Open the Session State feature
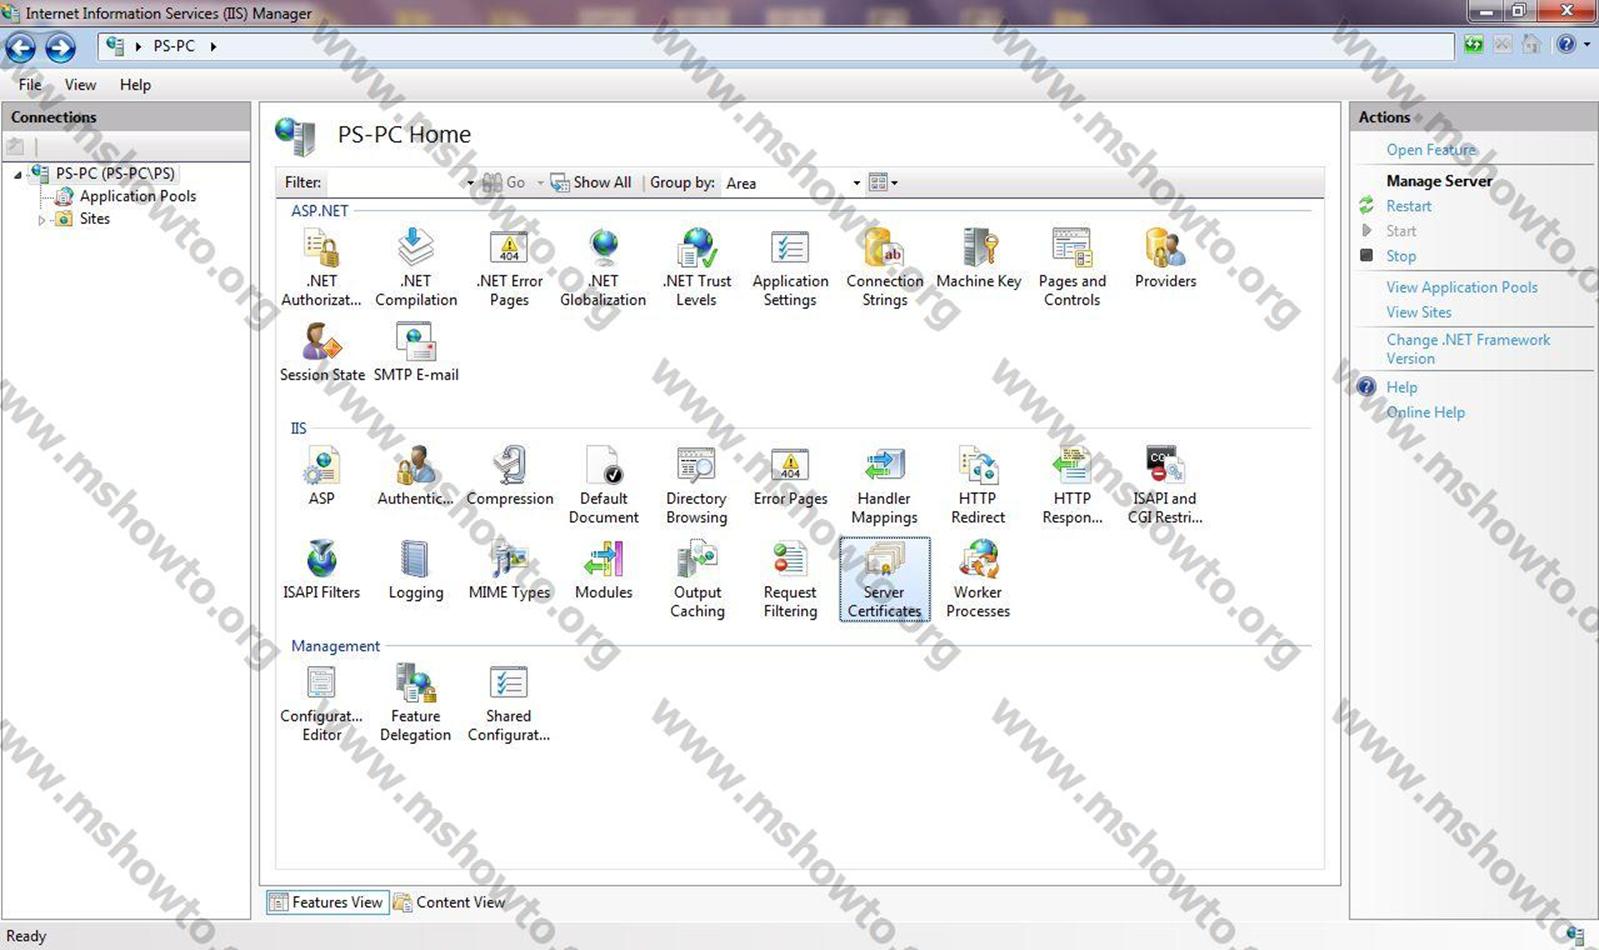This screenshot has width=1599, height=950. 322,352
